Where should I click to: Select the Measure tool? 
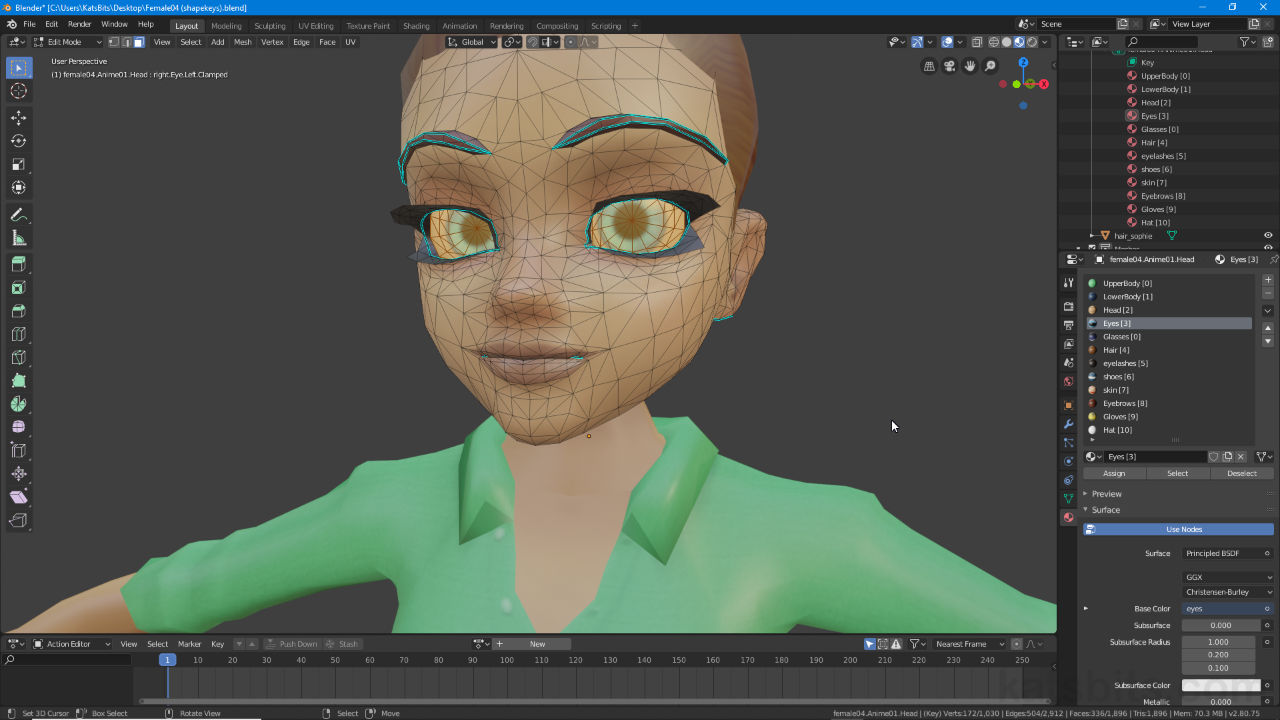click(18, 238)
